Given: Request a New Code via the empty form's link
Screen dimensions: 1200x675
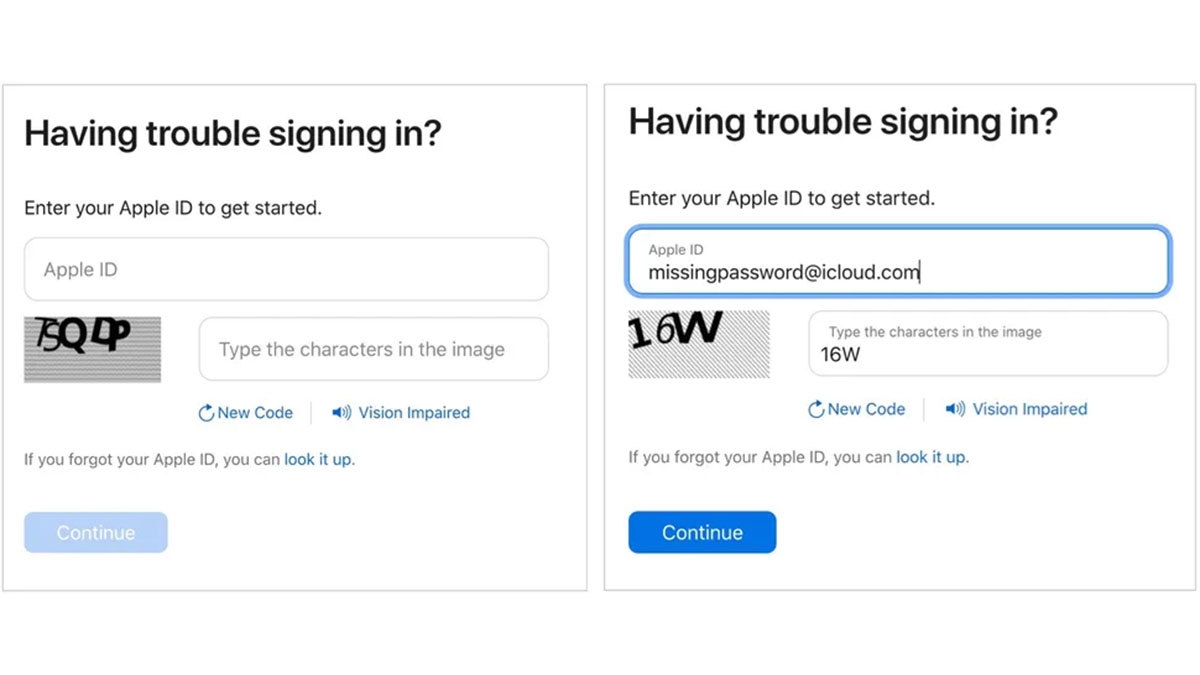Looking at the screenshot, I should pyautogui.click(x=255, y=413).
